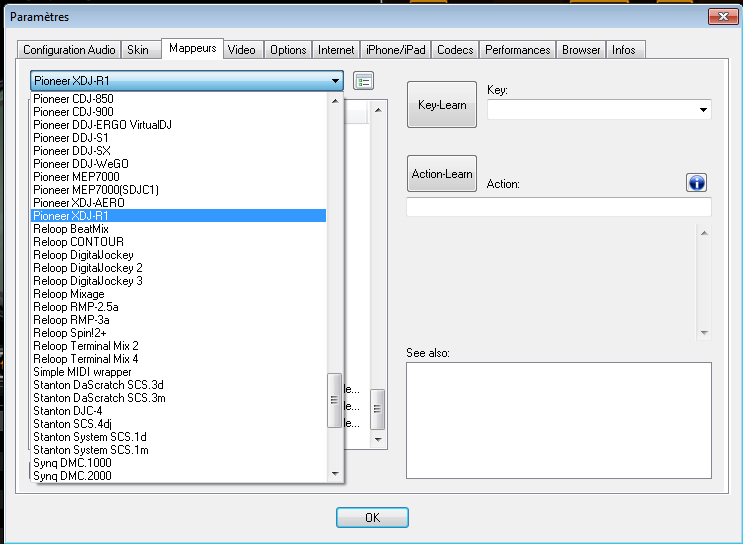Choose Simple MIDI wrapper in the list
The width and height of the screenshot is (743, 544).
pos(82,372)
